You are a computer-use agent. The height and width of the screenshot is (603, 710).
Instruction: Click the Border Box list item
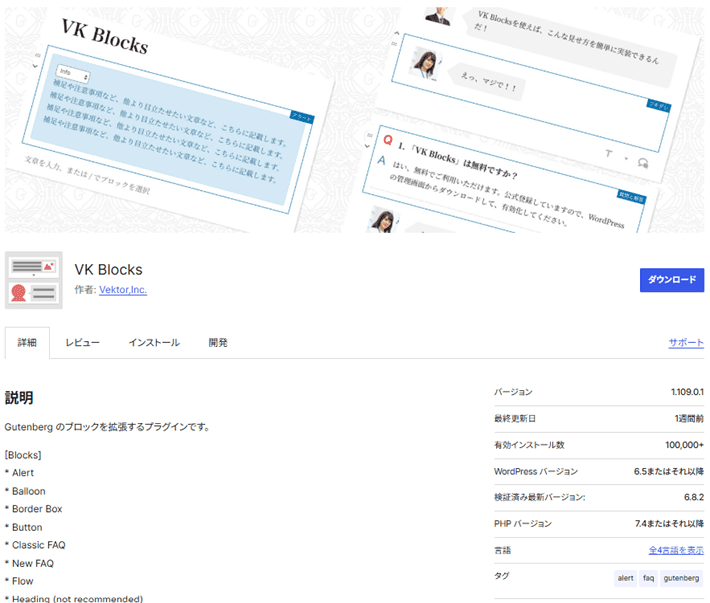tap(37, 509)
